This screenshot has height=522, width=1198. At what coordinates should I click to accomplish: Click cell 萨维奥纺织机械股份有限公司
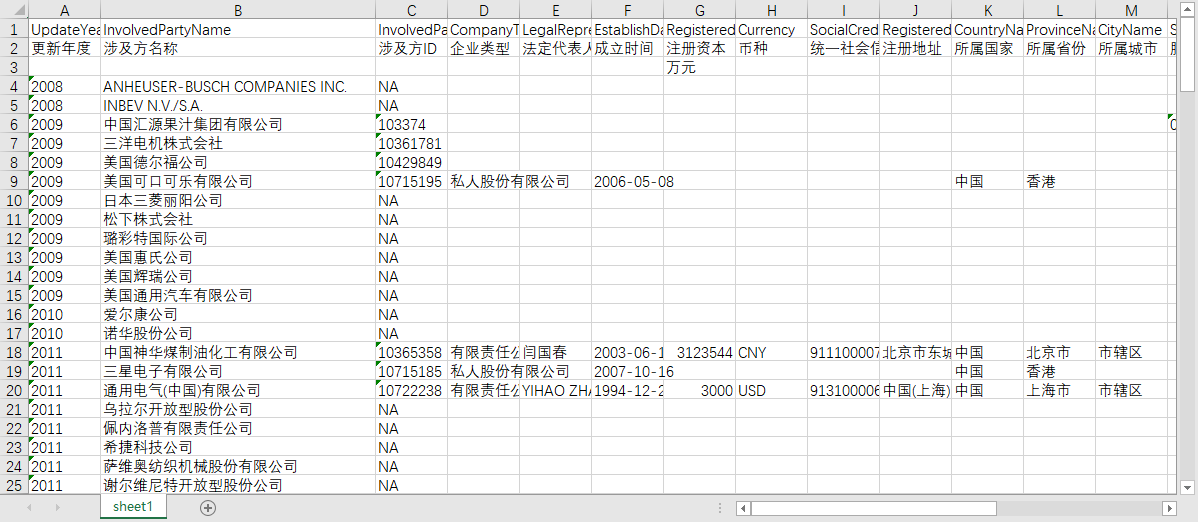point(238,466)
